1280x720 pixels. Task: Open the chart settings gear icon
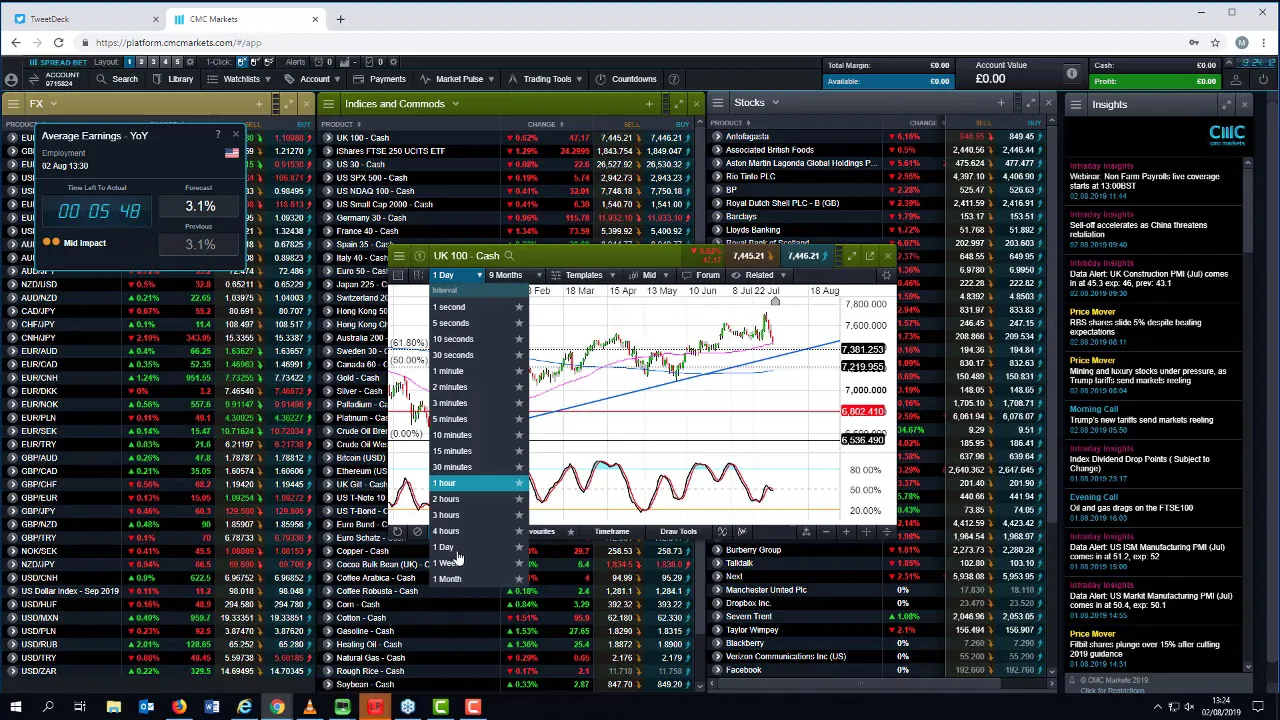click(x=885, y=275)
